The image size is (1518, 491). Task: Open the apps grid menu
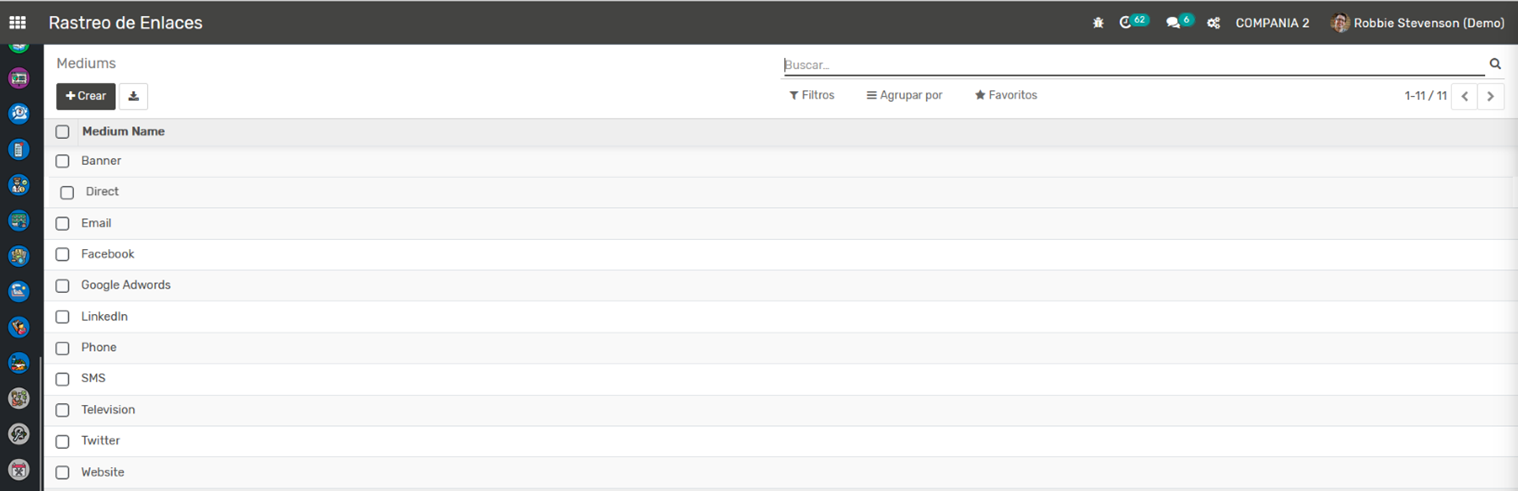tap(17, 22)
